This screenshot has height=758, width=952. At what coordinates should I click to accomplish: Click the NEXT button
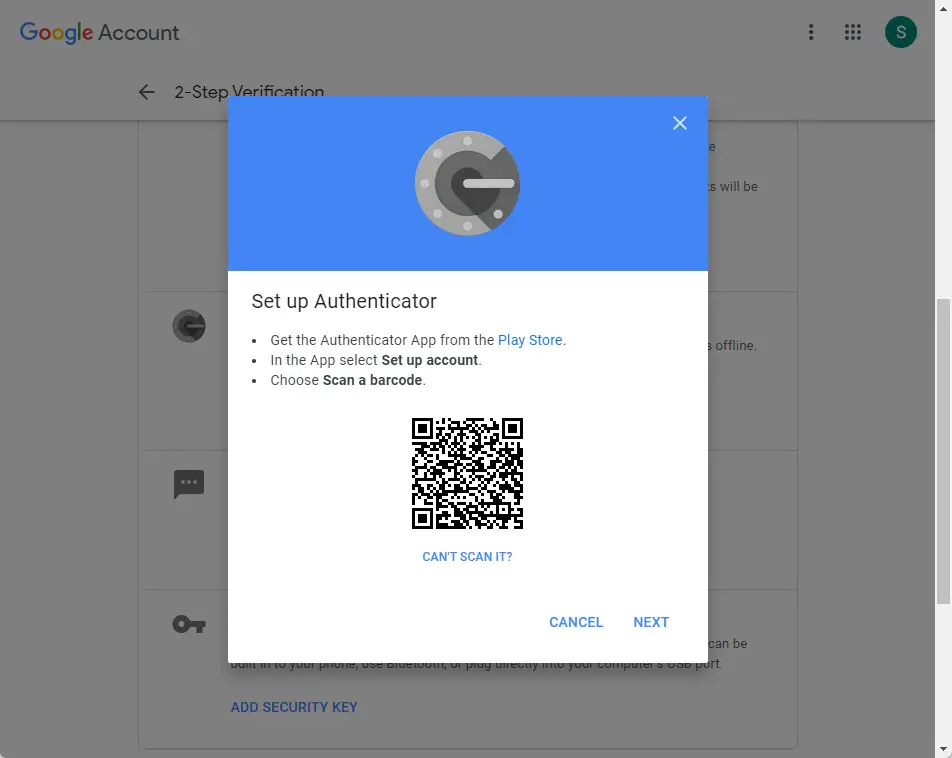651,622
